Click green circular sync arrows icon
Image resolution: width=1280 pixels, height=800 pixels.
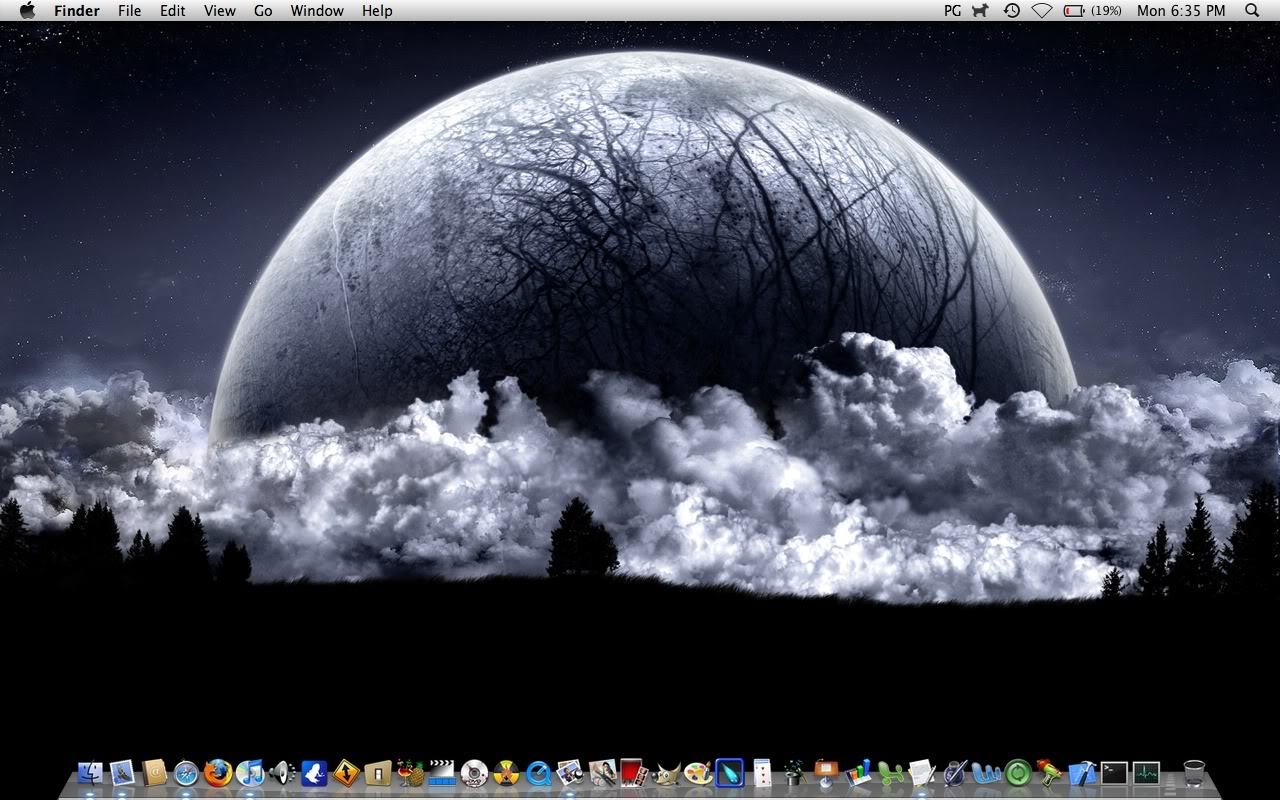point(1018,772)
